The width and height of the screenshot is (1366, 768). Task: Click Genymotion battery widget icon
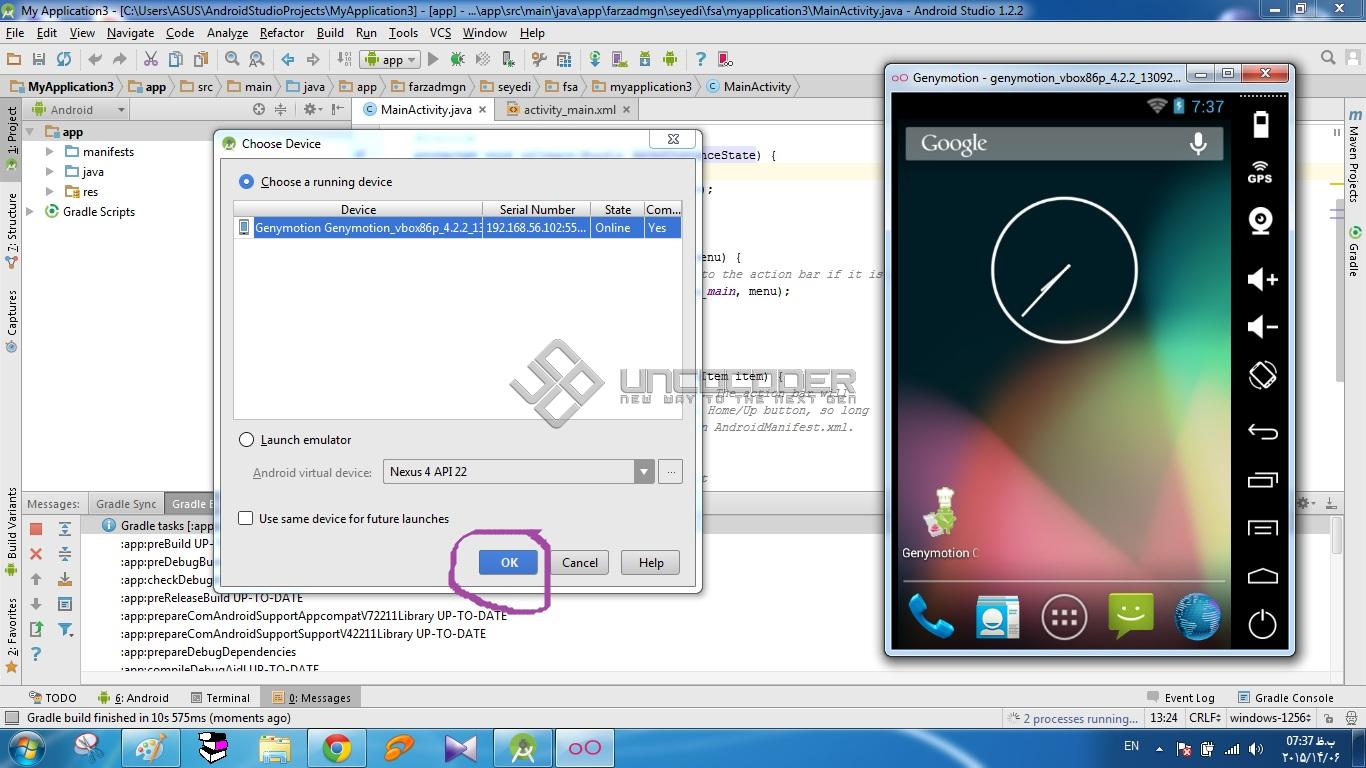(1261, 124)
